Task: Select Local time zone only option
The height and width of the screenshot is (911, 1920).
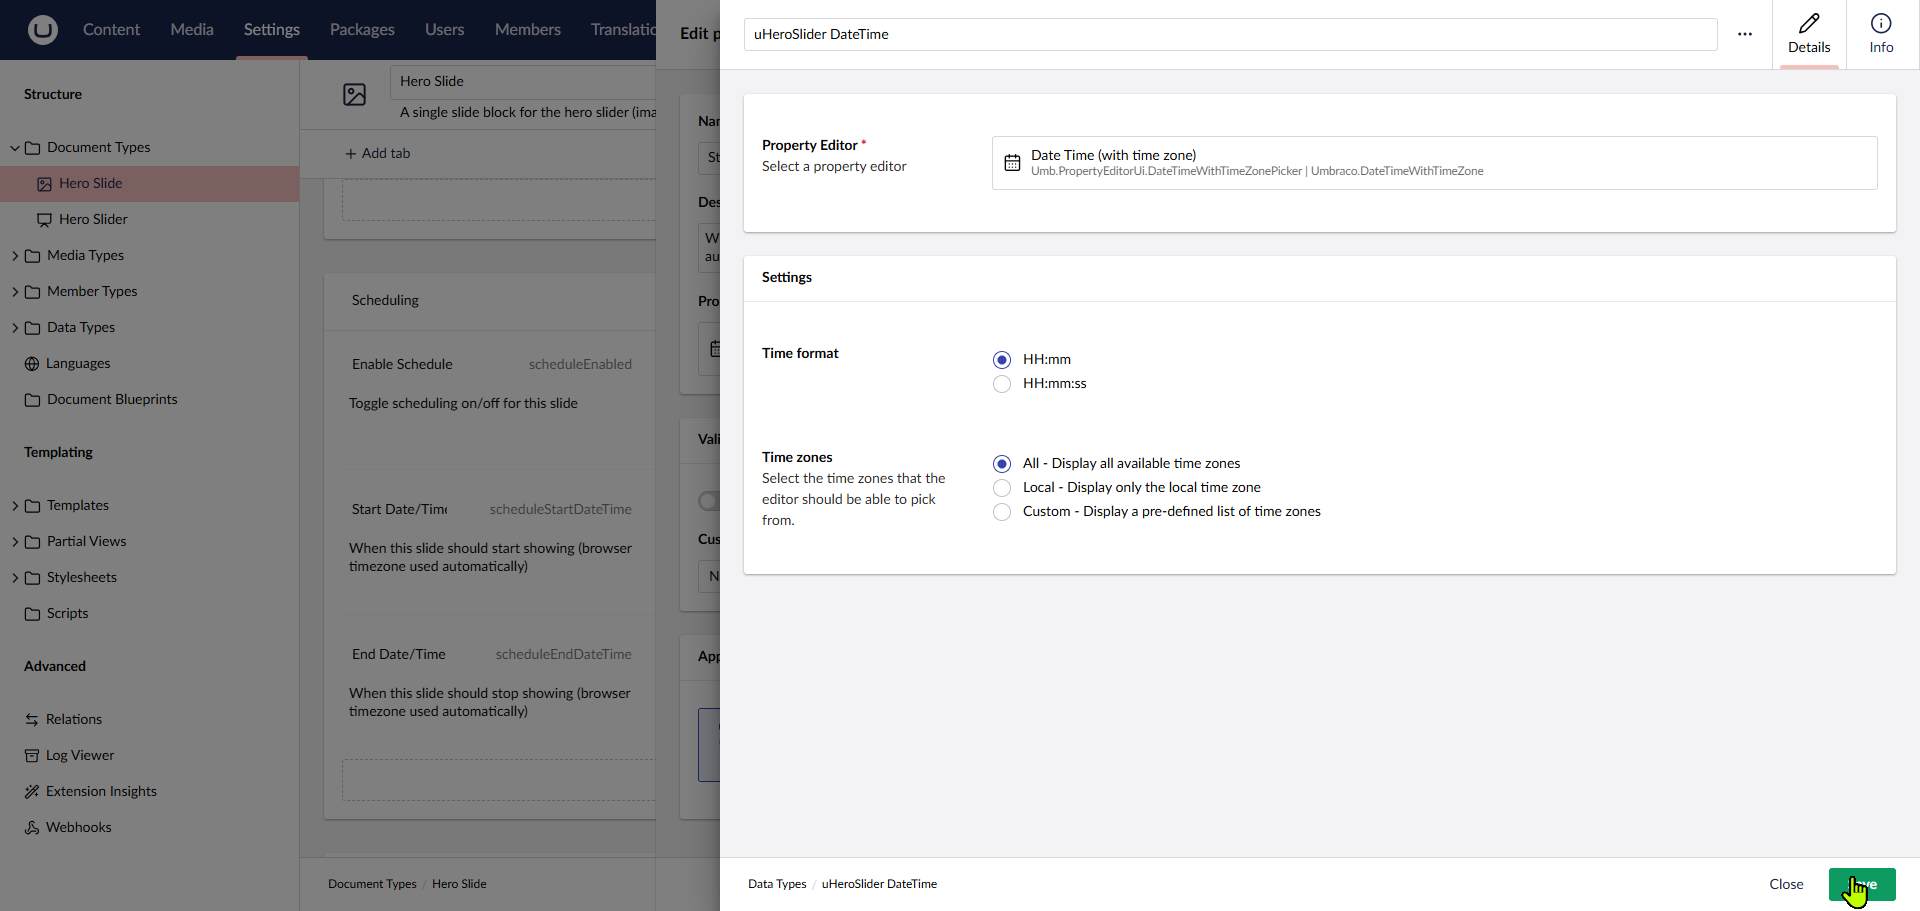Action: click(1002, 488)
